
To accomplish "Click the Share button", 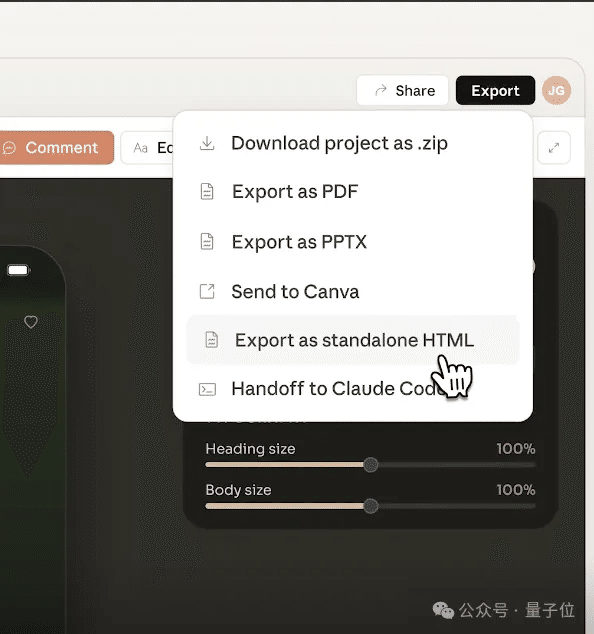I will click(x=402, y=90).
